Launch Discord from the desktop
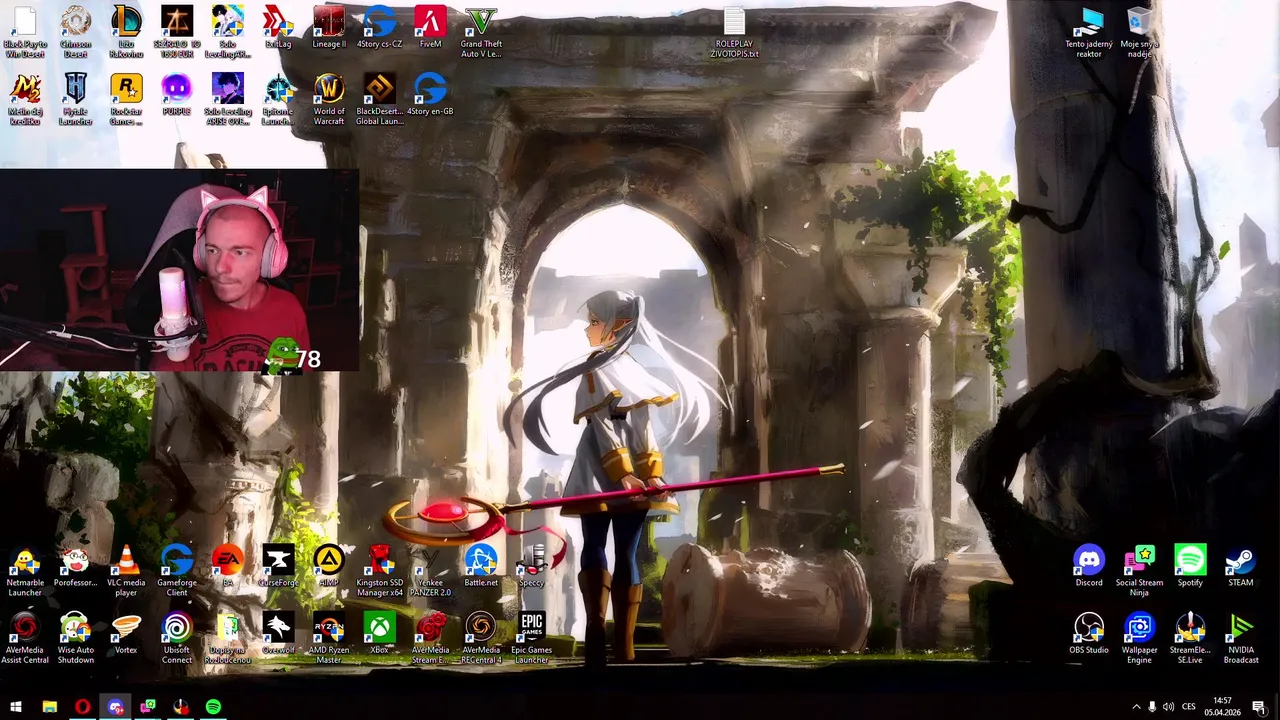1280x720 pixels. pyautogui.click(x=1089, y=566)
